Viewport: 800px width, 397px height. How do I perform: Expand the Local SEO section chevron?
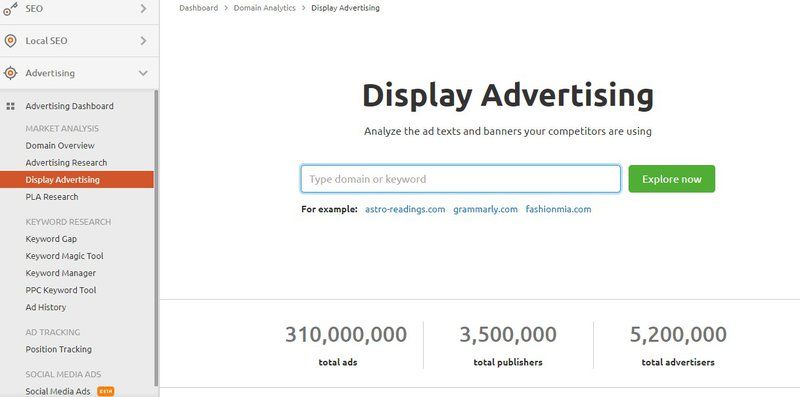coord(143,41)
